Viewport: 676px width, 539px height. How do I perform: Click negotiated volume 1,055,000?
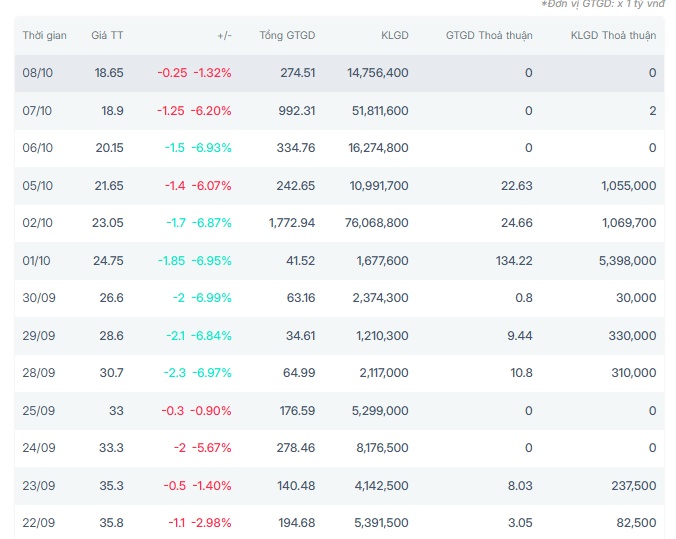629,186
